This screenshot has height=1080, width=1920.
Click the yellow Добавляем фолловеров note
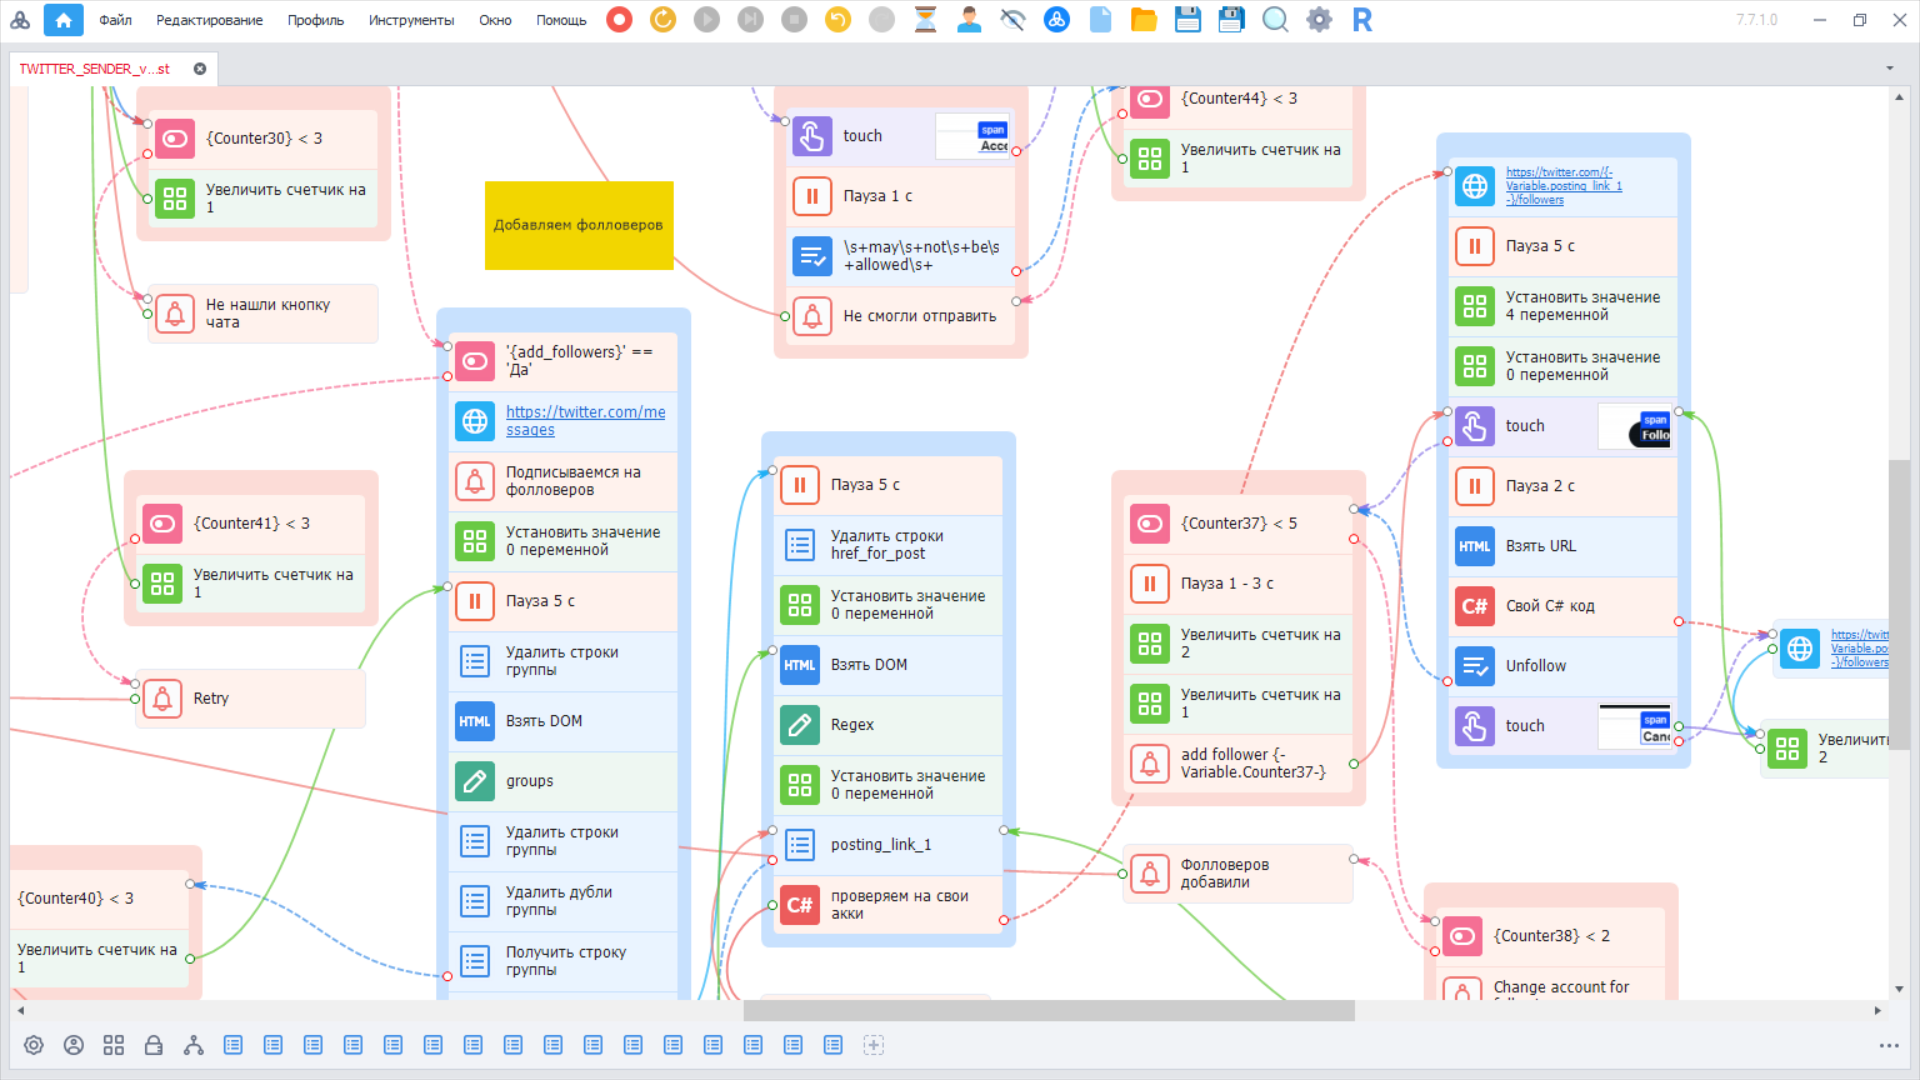tap(578, 225)
